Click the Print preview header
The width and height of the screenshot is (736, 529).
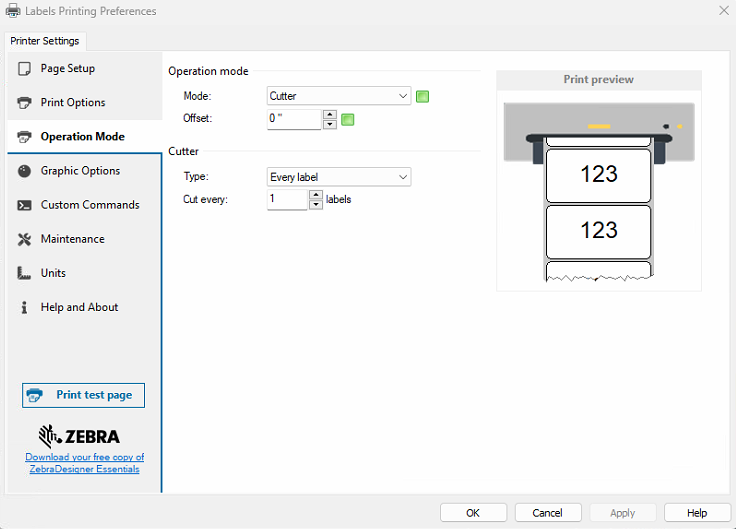pyautogui.click(x=598, y=80)
